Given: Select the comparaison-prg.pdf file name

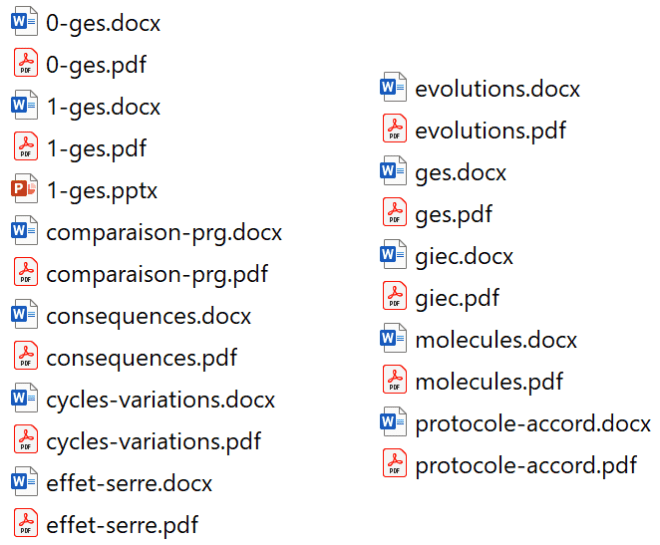Looking at the screenshot, I should click(157, 274).
